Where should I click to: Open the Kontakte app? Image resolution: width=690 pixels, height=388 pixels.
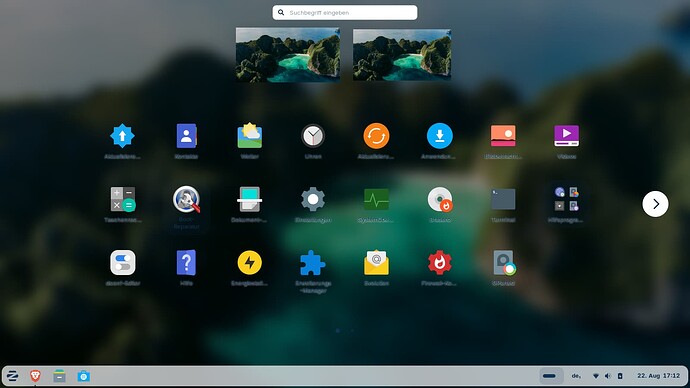coord(186,136)
